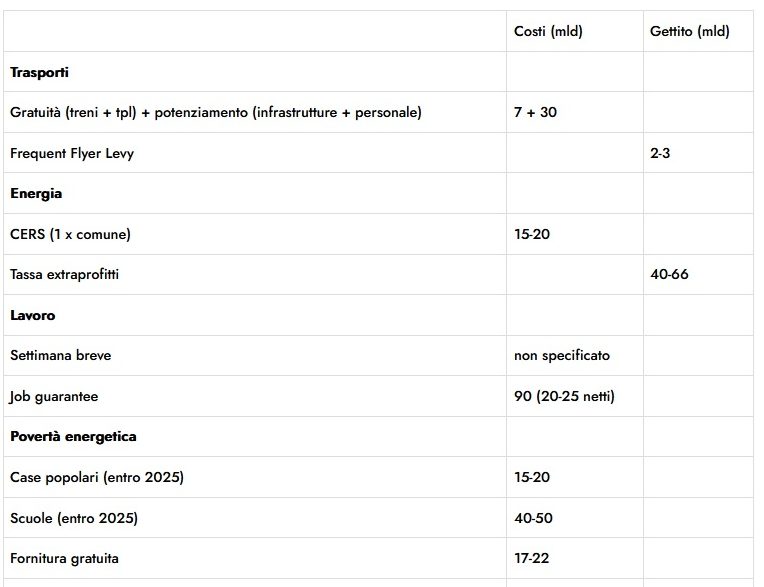Select the Scuole 40-50 cost cell
This screenshot has width=764, height=587.
pos(533,518)
